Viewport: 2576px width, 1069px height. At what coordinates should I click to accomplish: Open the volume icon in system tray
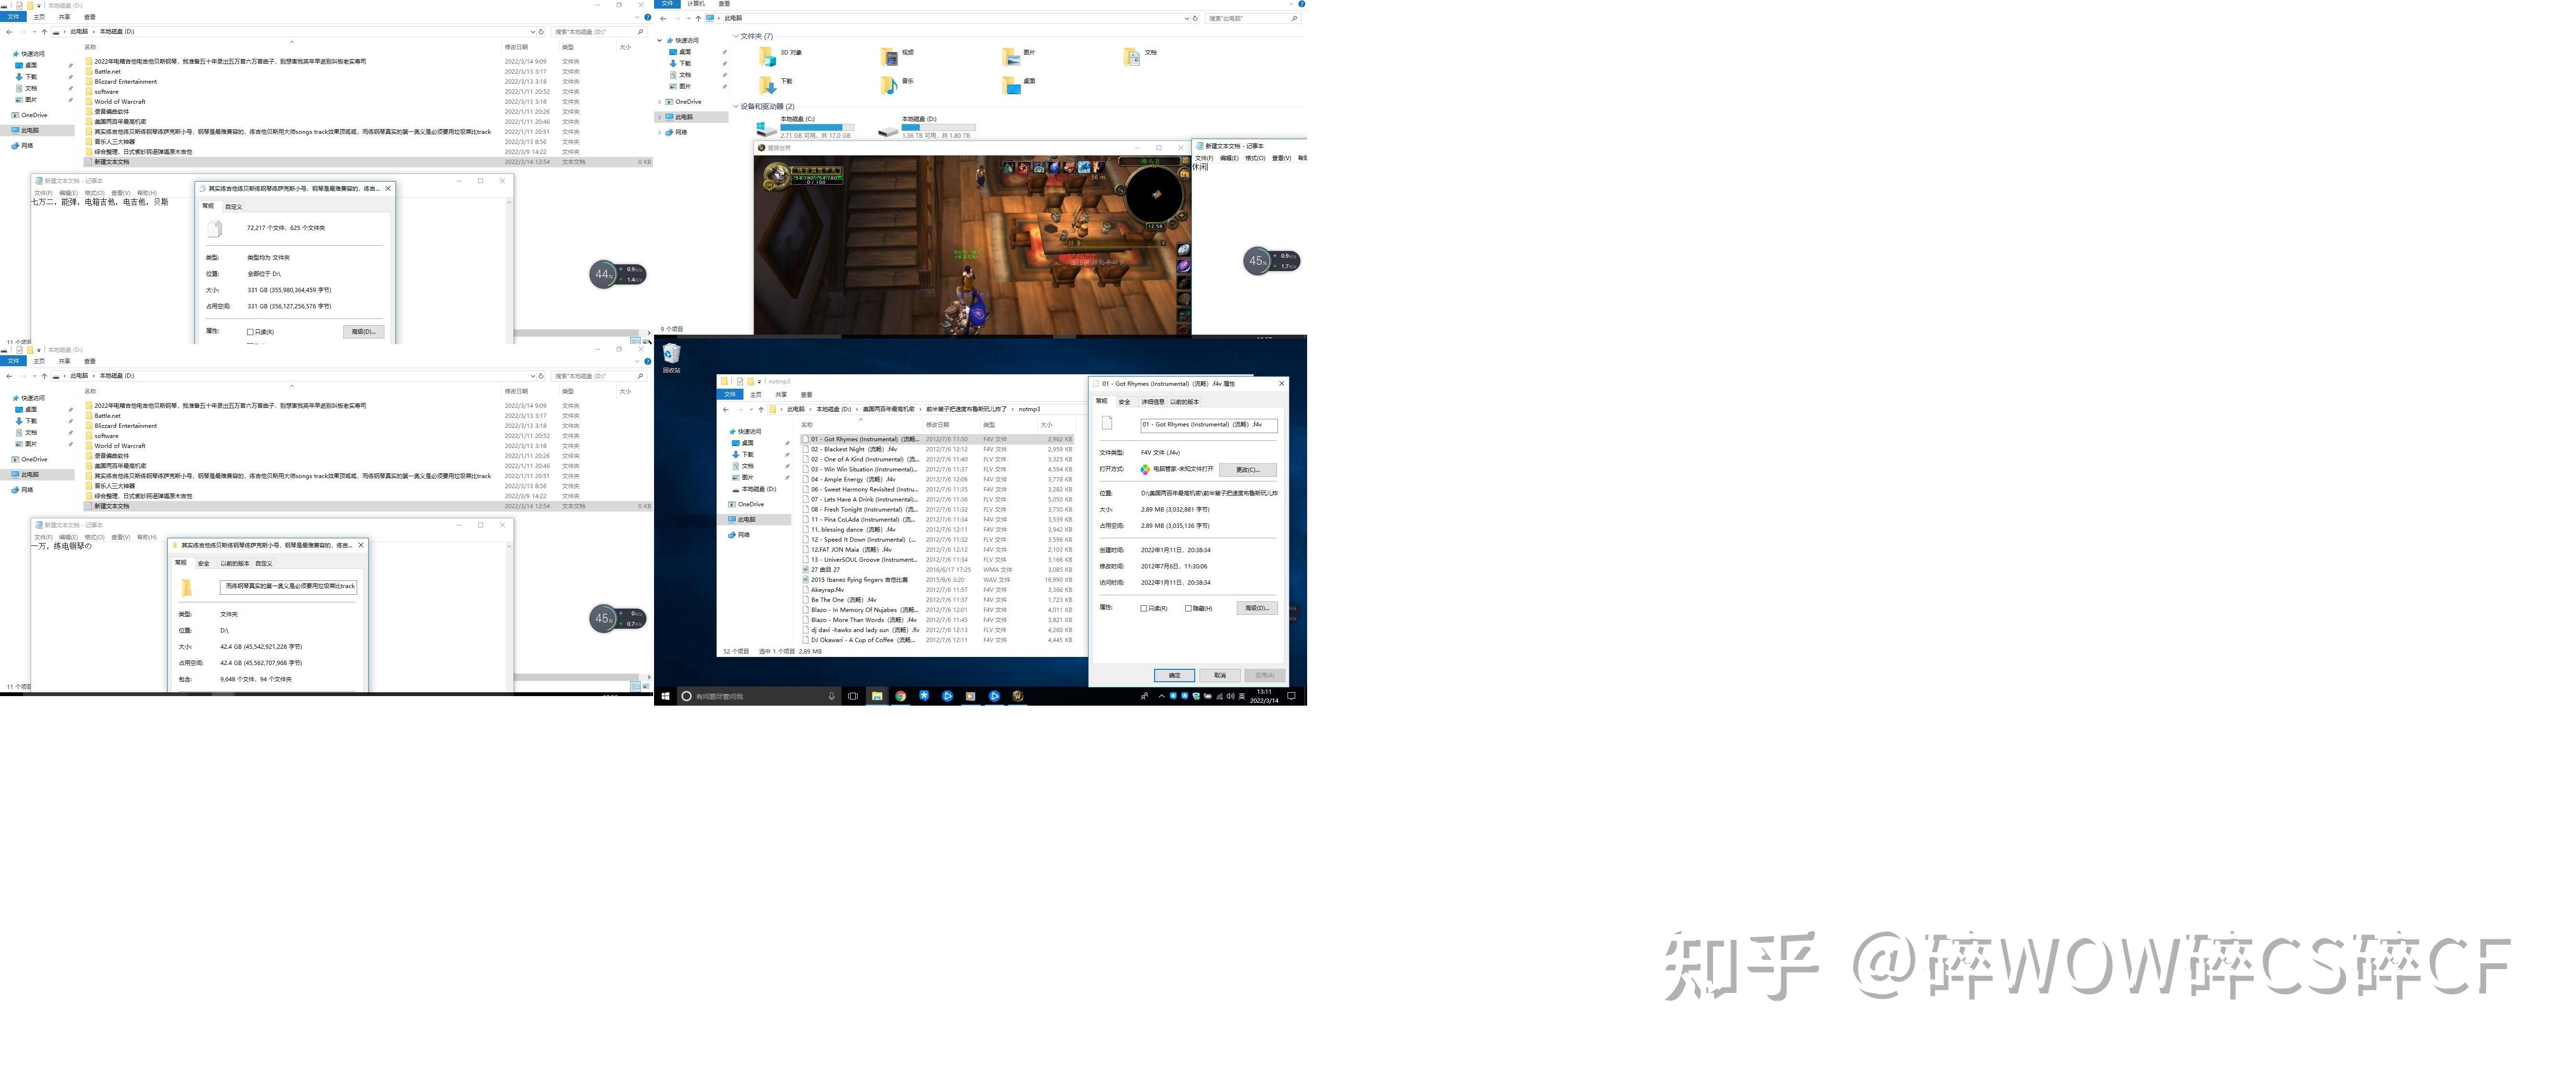(1230, 696)
